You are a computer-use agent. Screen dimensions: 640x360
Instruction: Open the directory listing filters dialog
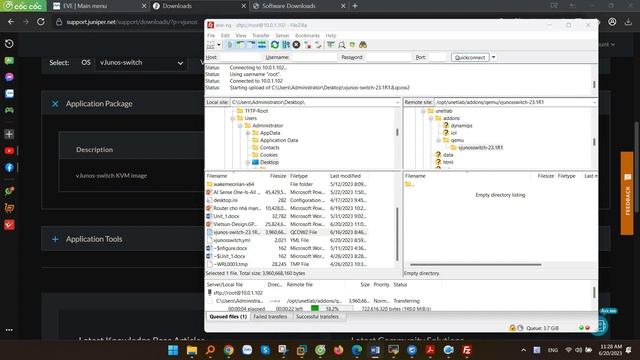coord(331,45)
